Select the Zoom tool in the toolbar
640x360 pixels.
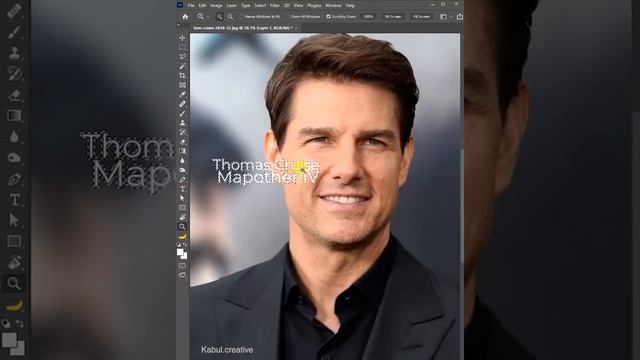(x=182, y=227)
